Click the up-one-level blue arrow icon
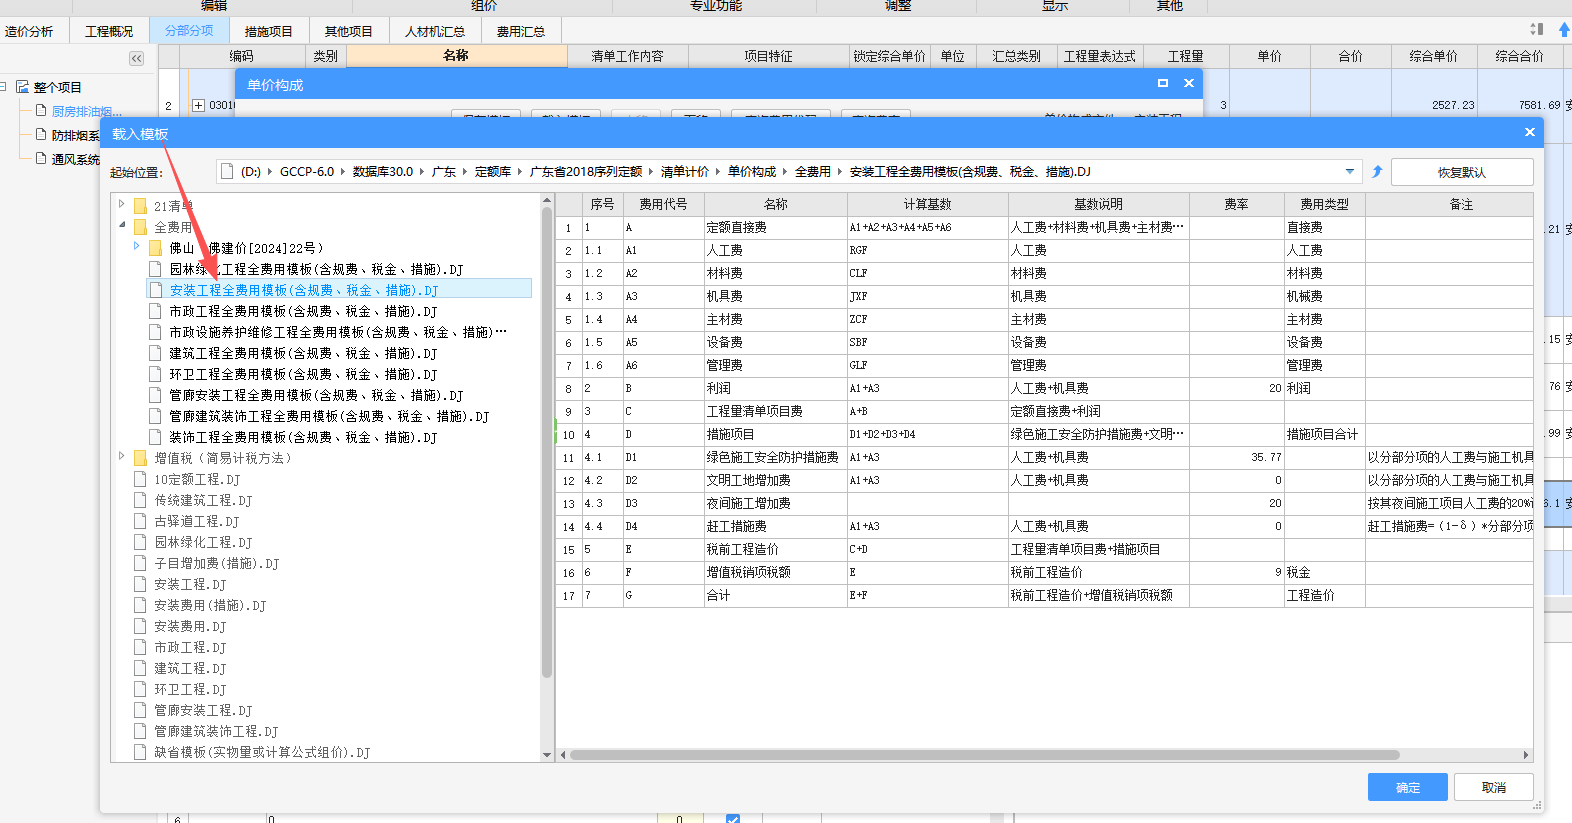 pyautogui.click(x=1377, y=172)
